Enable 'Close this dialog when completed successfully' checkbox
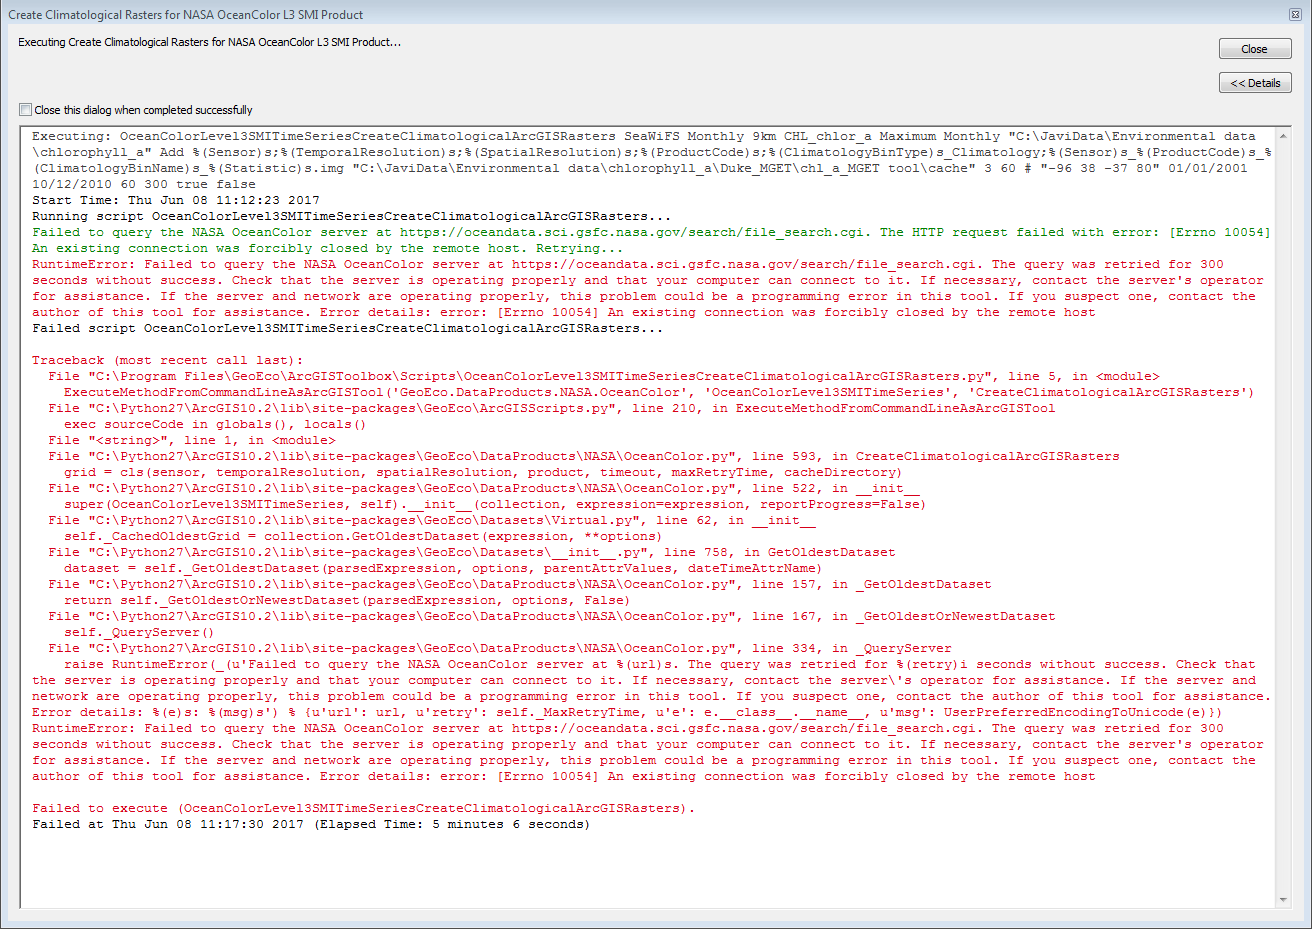The image size is (1312, 929). (25, 110)
